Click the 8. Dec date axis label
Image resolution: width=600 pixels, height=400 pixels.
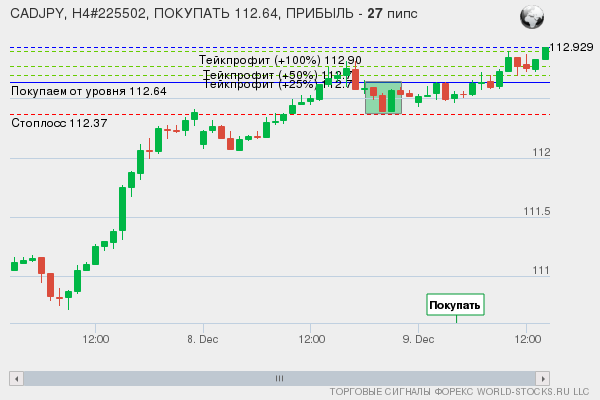[x=203, y=339]
